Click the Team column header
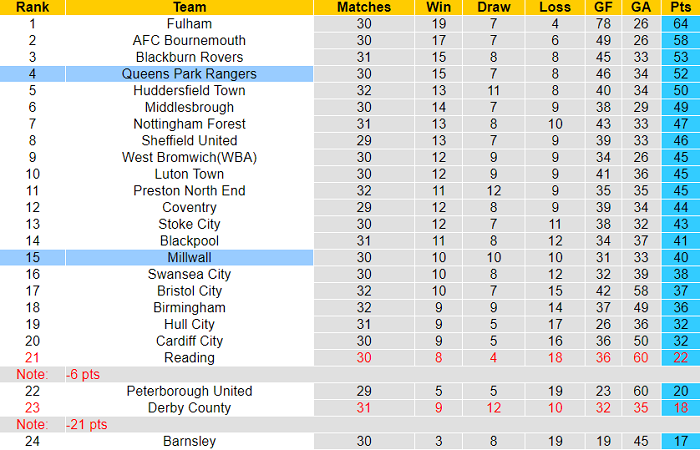Viewport: 700px width, 450px height. tap(189, 7)
